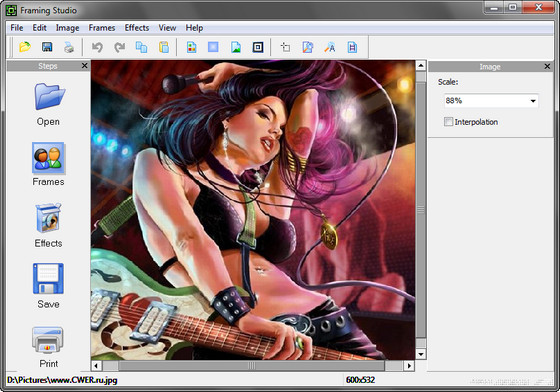Expand the Scale 88% dropdown

point(491,101)
